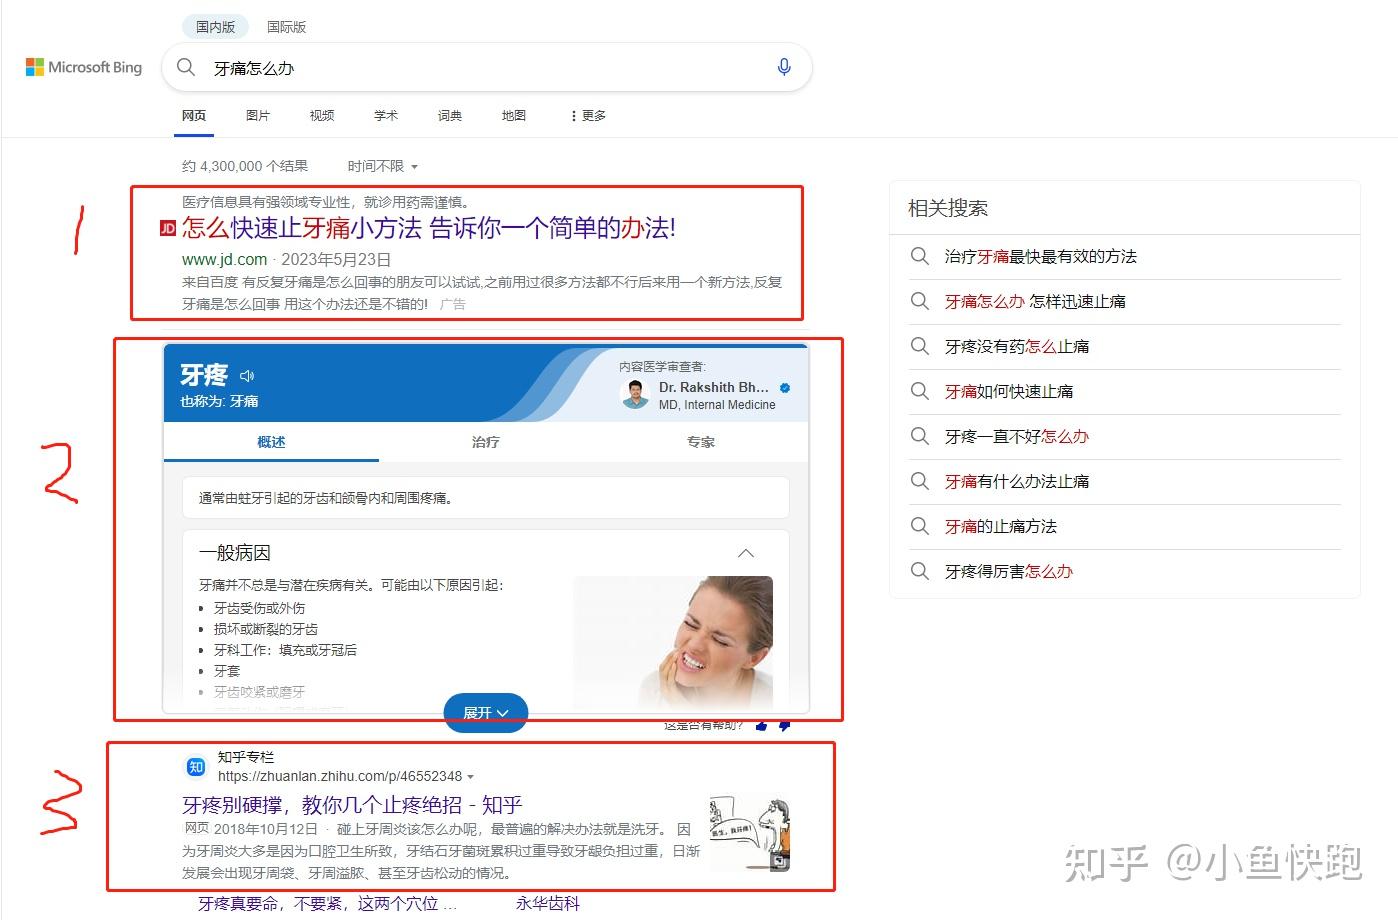
Task: Click search icon beside 牙痛的止痛方法
Action: pos(919,526)
